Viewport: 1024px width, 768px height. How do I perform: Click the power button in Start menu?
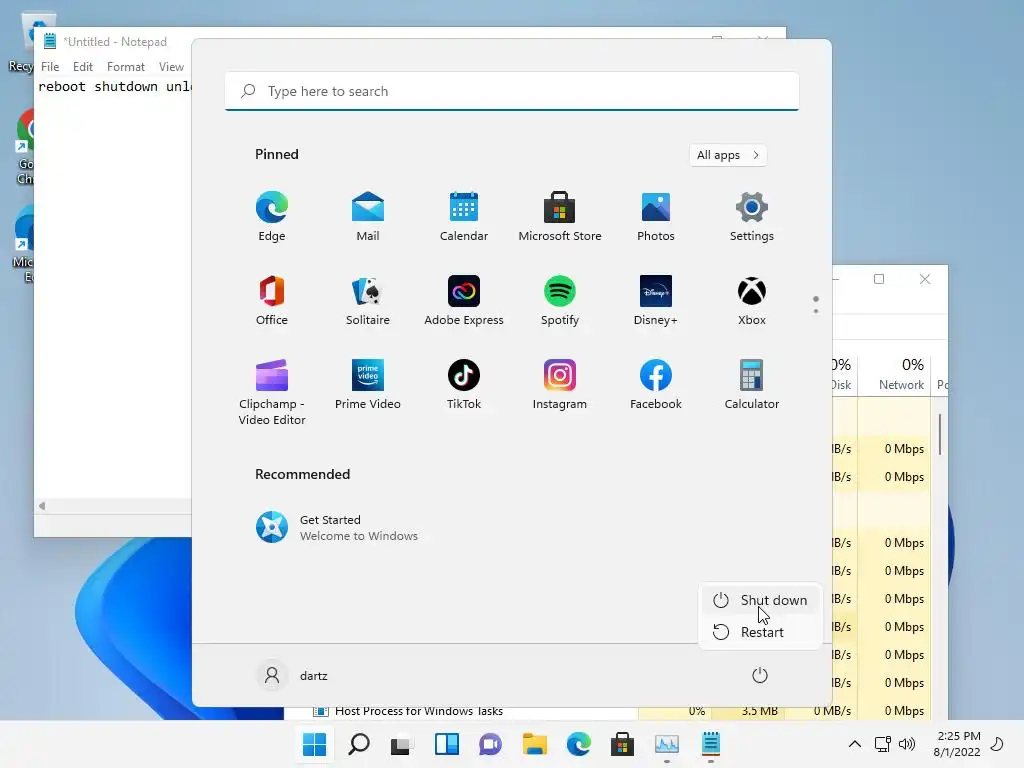(x=760, y=675)
